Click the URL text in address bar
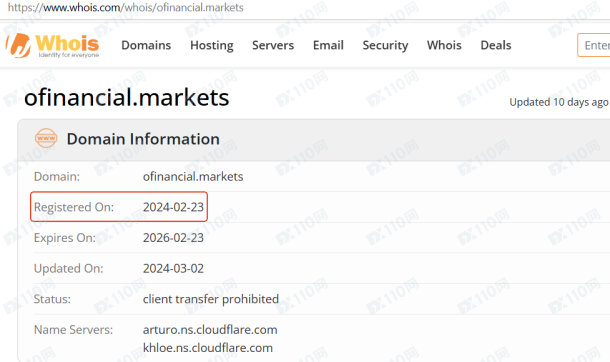The width and height of the screenshot is (610, 362). [126, 7]
